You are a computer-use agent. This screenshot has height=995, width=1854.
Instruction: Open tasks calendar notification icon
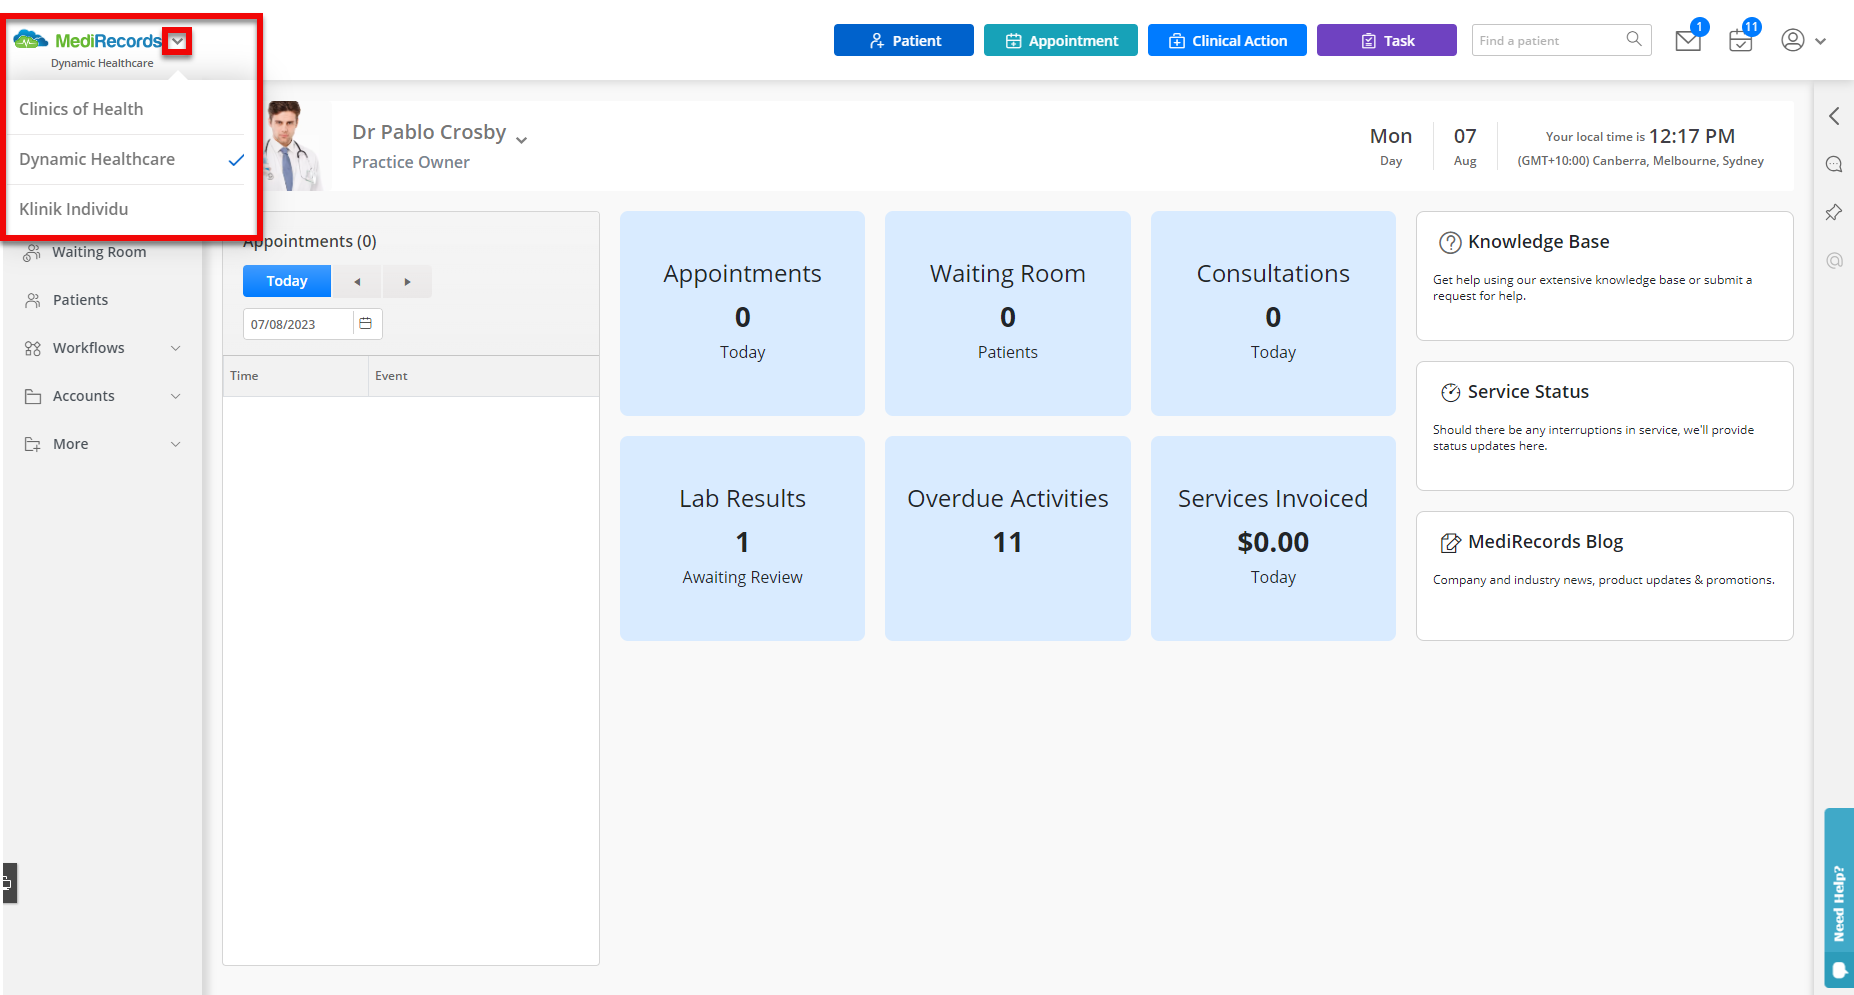(1741, 41)
